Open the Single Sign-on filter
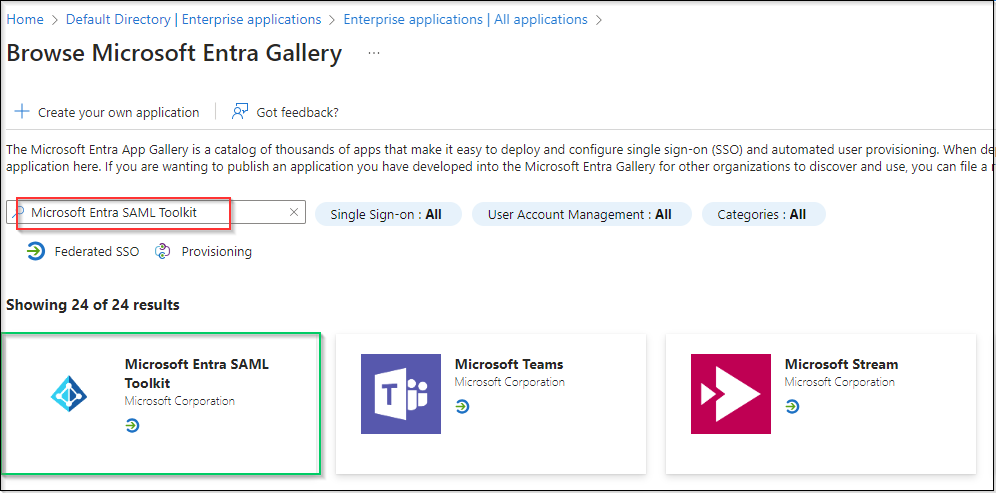The image size is (996, 493). pyautogui.click(x=388, y=215)
